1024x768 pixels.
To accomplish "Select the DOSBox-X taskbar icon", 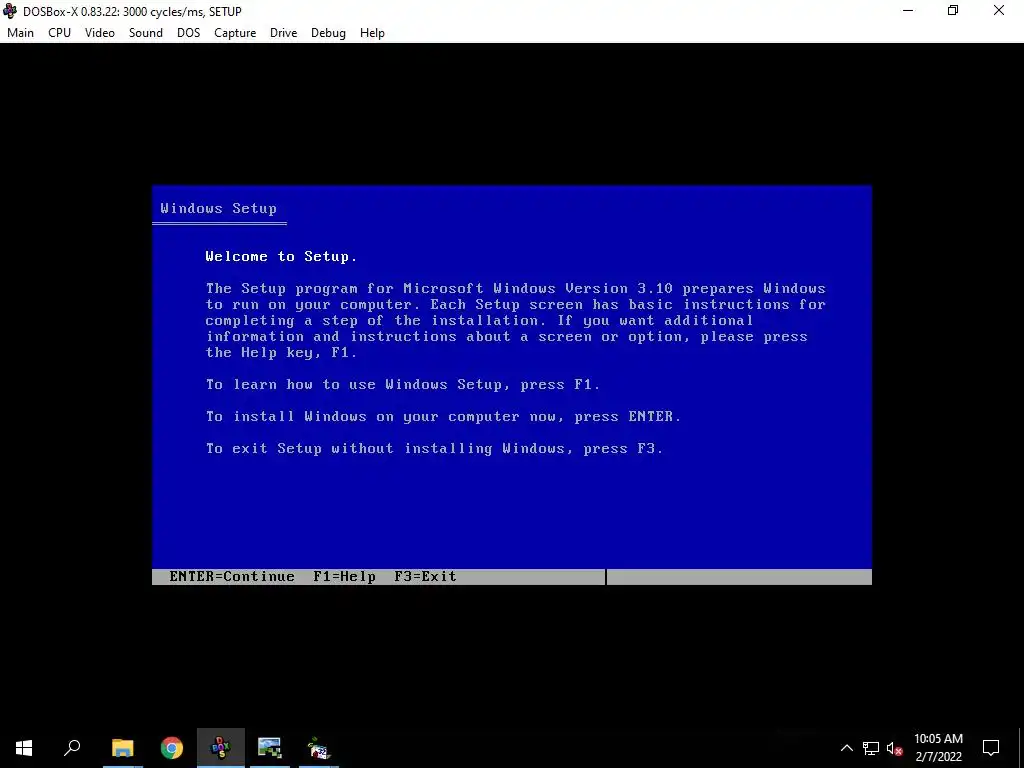I will 221,748.
